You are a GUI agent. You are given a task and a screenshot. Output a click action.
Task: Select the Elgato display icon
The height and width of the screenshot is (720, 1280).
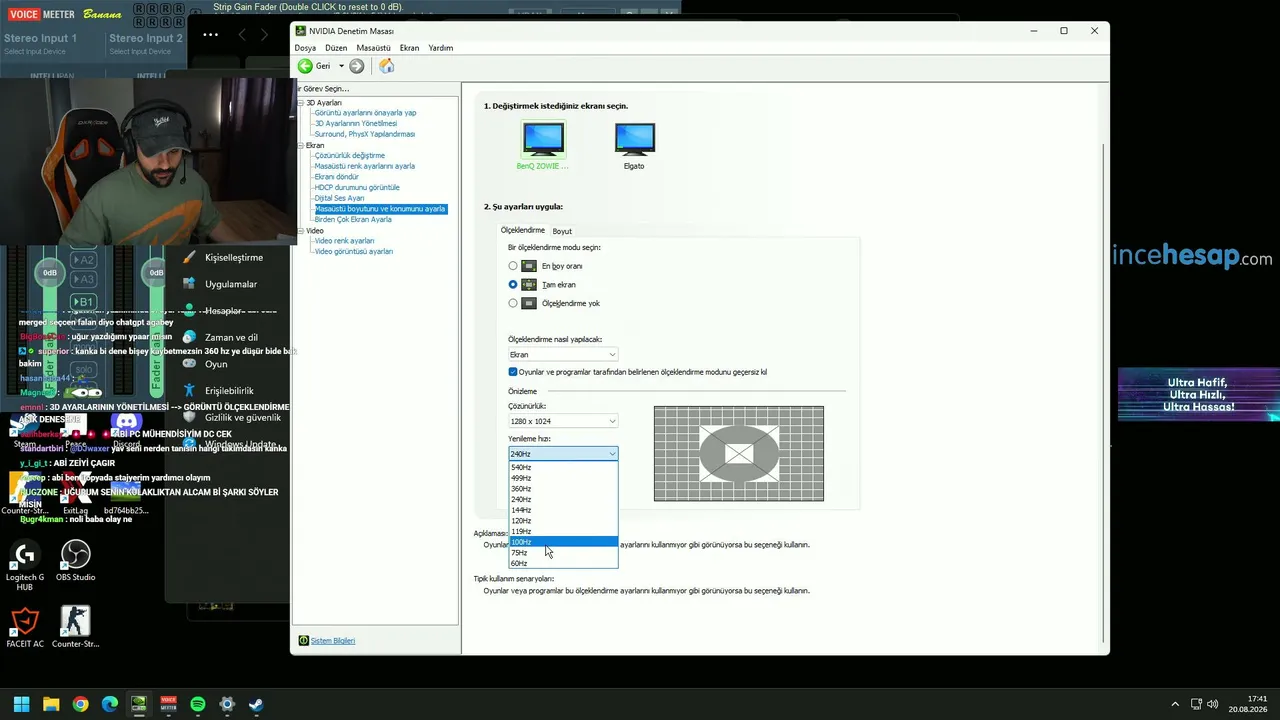point(634,139)
